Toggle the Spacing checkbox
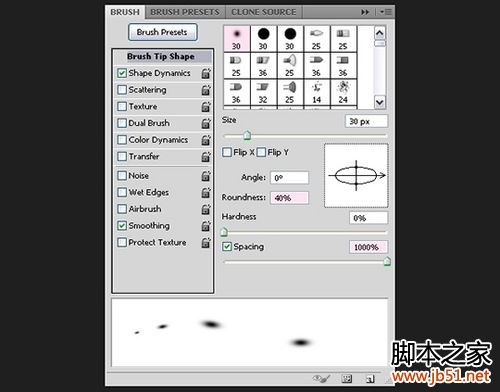The height and width of the screenshot is (392, 500). tap(227, 247)
